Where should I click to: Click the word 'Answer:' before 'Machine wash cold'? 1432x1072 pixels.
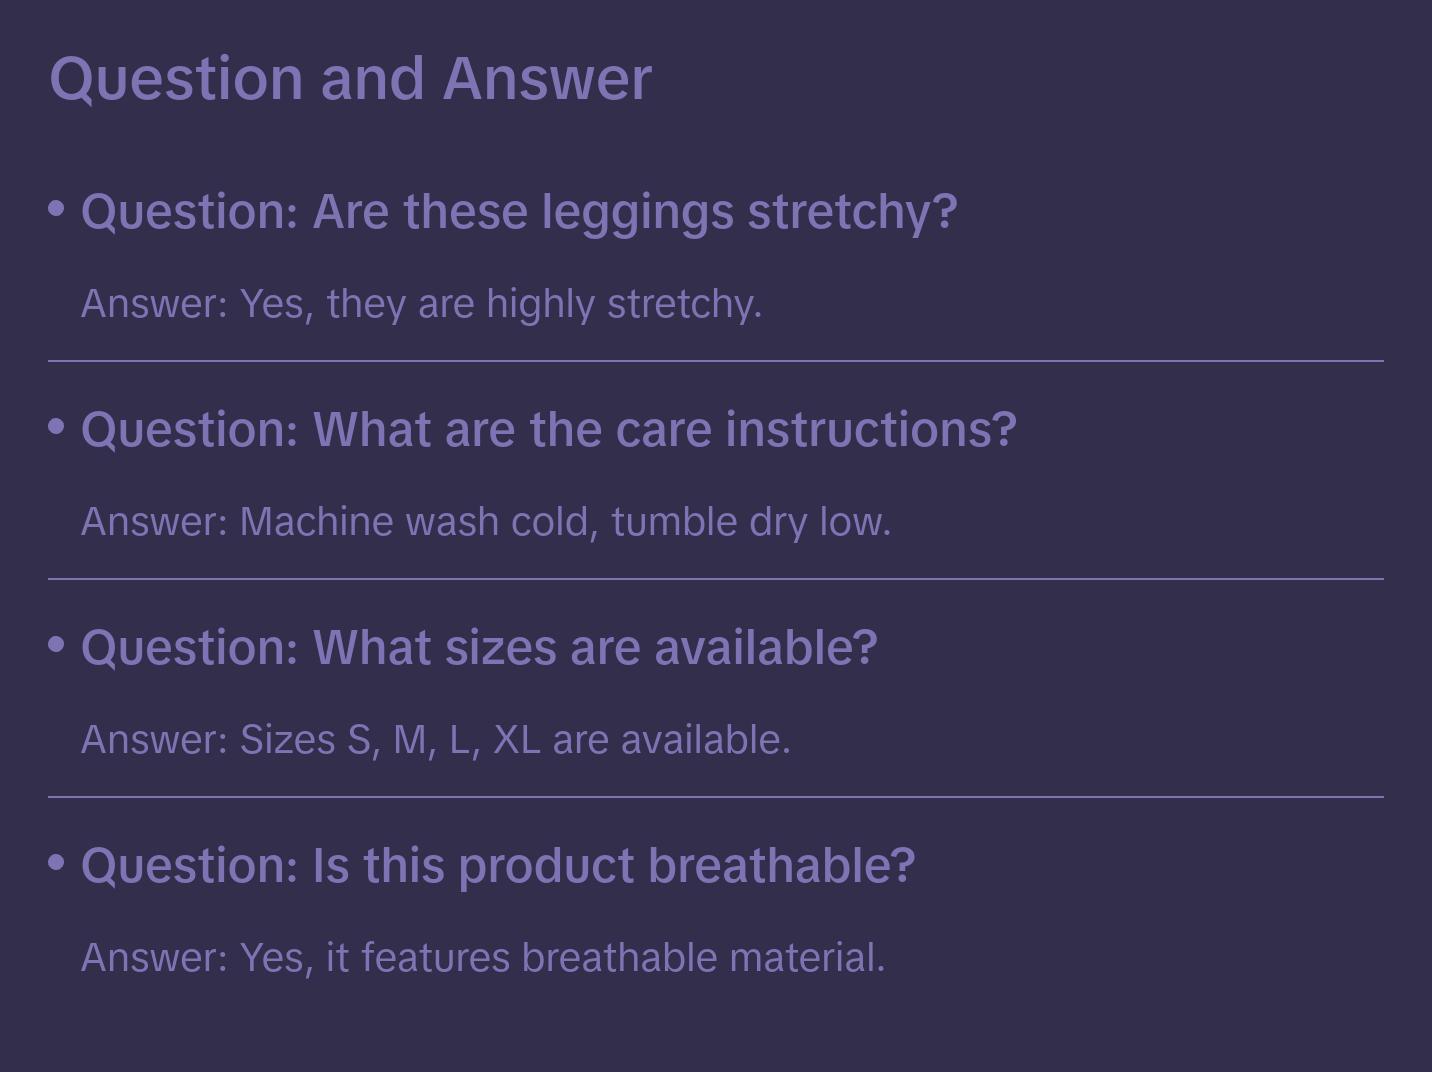(155, 522)
